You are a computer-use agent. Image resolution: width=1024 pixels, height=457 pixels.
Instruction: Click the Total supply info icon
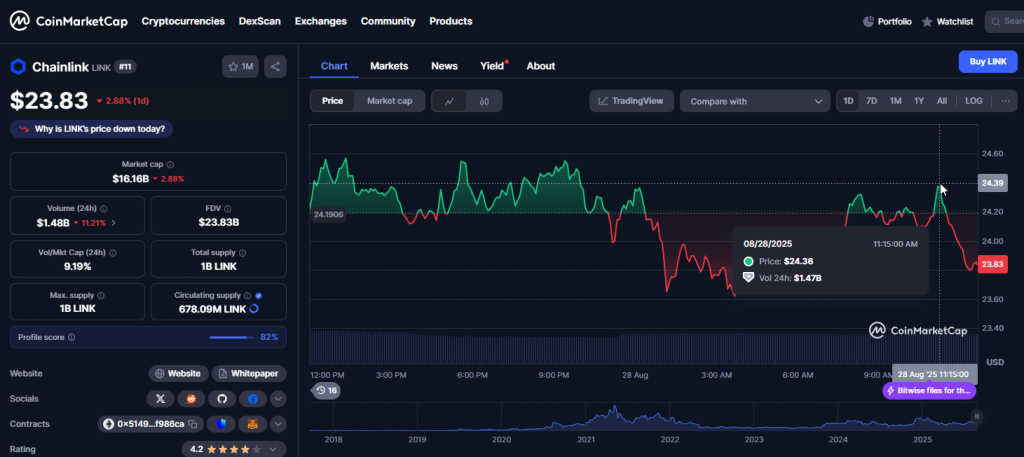pos(243,253)
